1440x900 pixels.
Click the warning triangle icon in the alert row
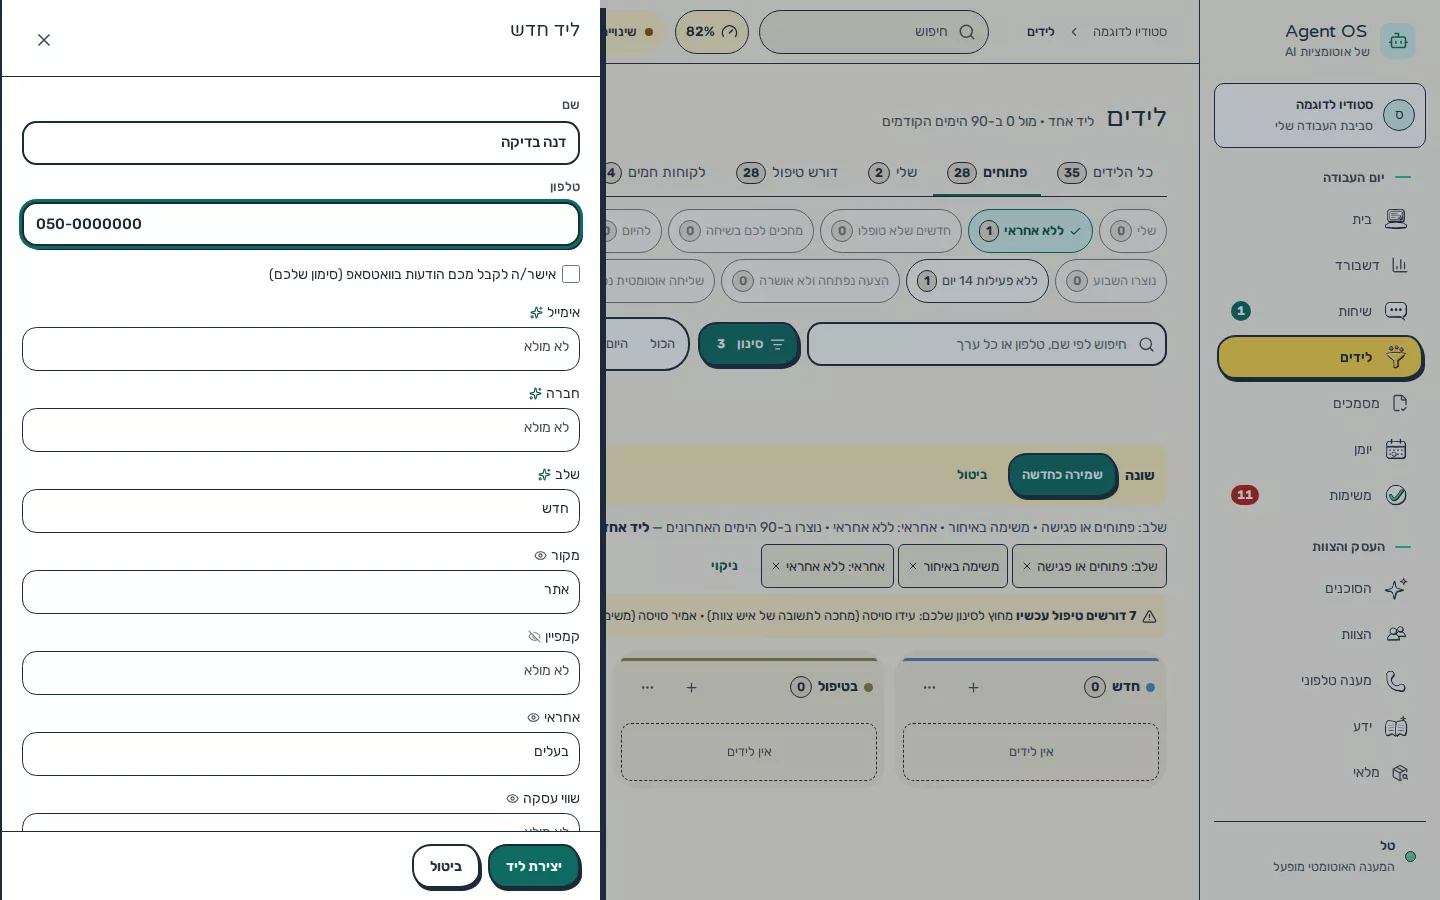[1149, 616]
